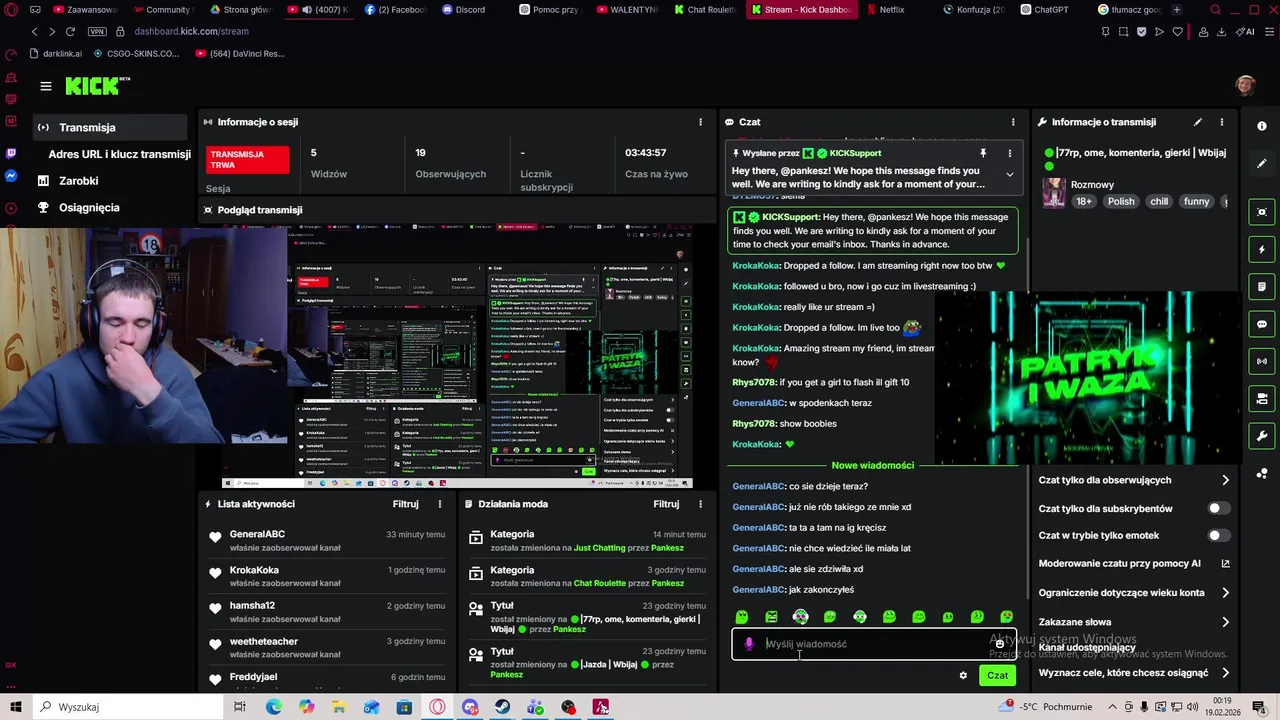This screenshot has height=720, width=1280.
Task: Click the Nowe wiadomości chat divider
Action: [x=872, y=465]
